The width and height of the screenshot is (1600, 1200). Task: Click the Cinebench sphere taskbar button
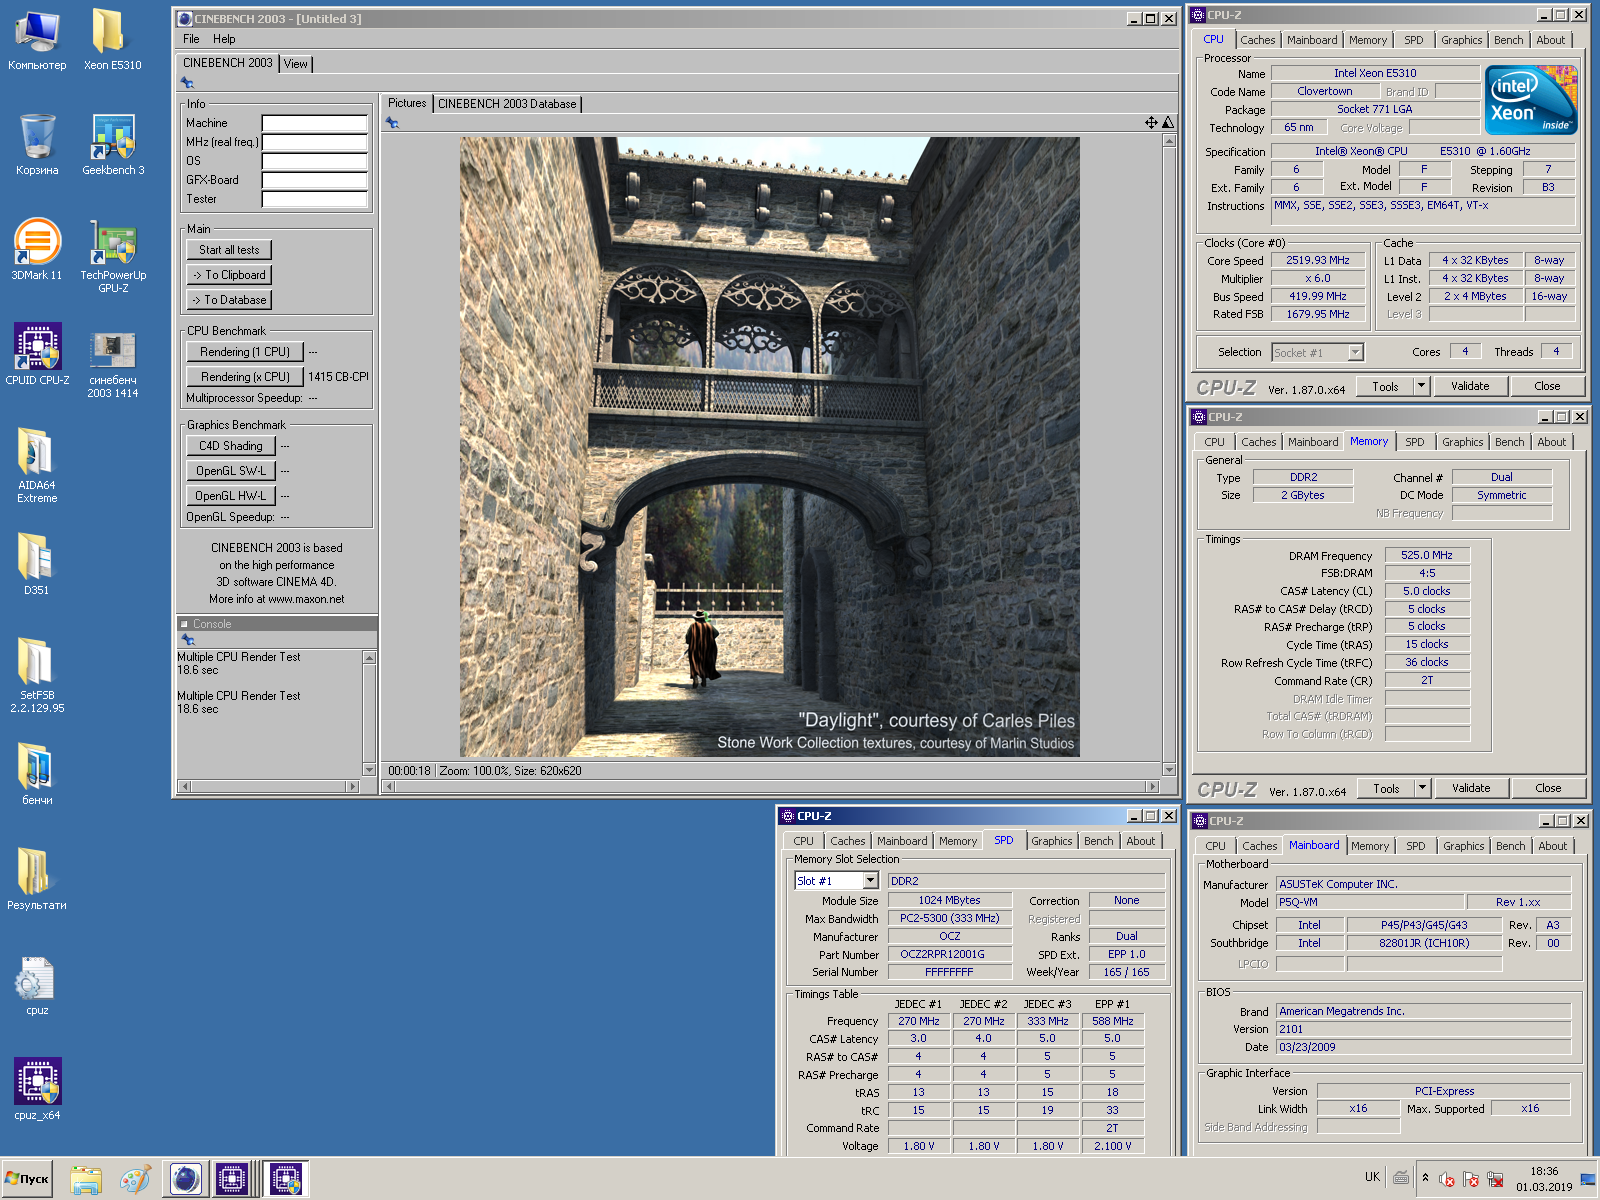pyautogui.click(x=185, y=1180)
